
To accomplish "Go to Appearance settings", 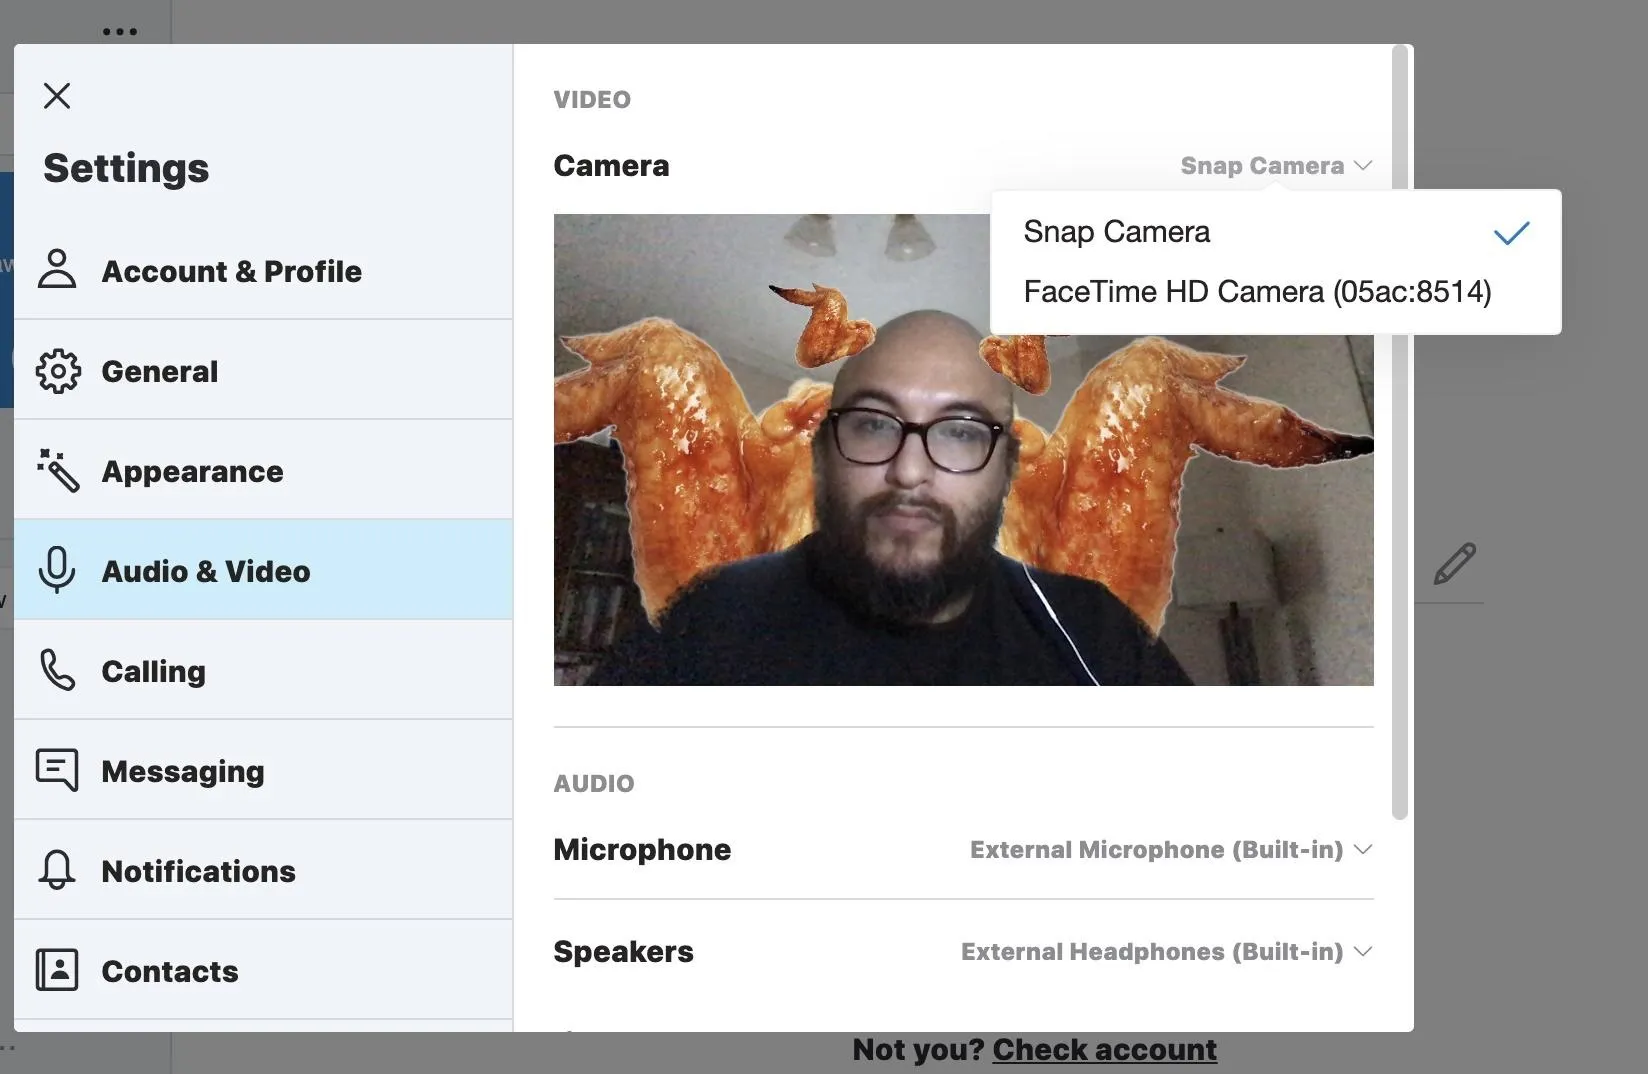I will tap(263, 470).
